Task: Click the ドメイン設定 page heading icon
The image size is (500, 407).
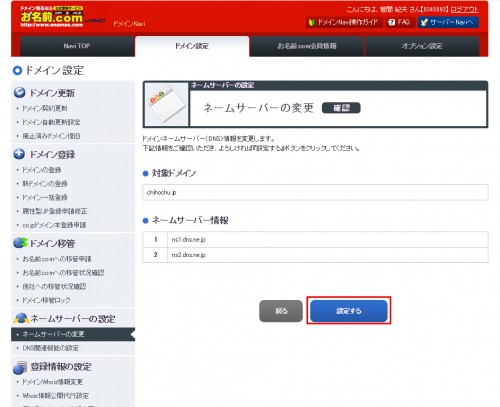Action: (17, 71)
